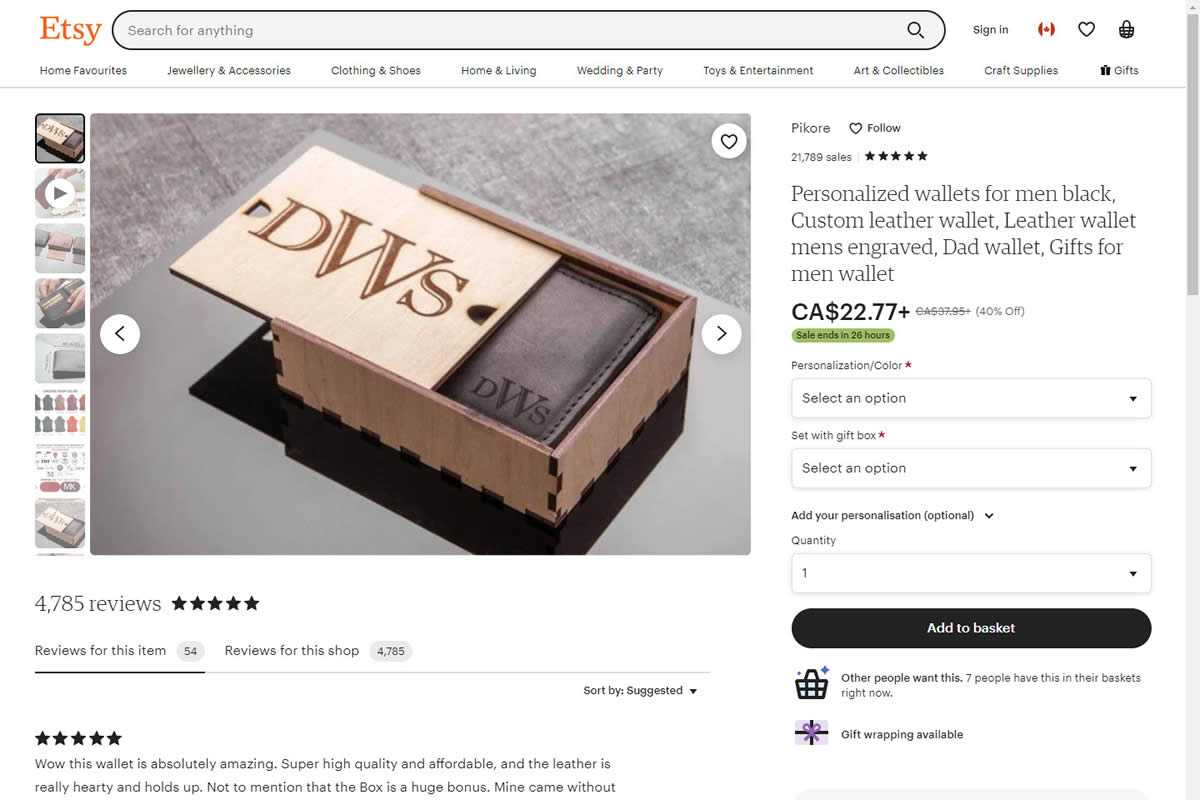Play the product video thumbnail
Viewport: 1200px width, 800px height.
coord(60,193)
